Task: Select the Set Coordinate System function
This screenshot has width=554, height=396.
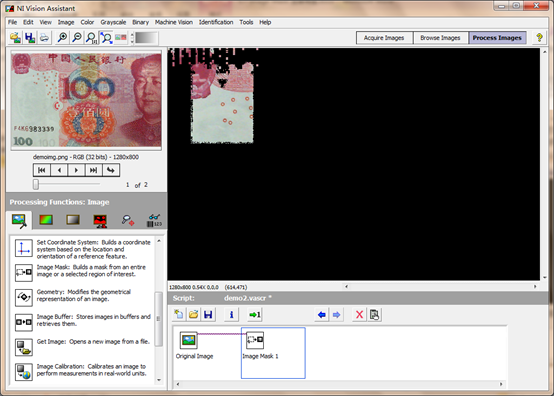Action: coord(83,249)
